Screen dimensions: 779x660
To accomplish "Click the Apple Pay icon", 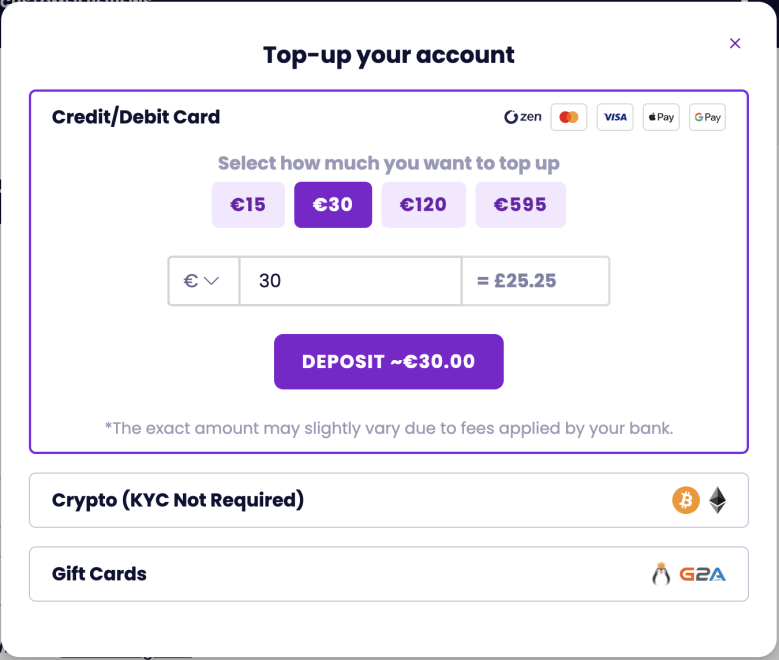I will pos(661,117).
